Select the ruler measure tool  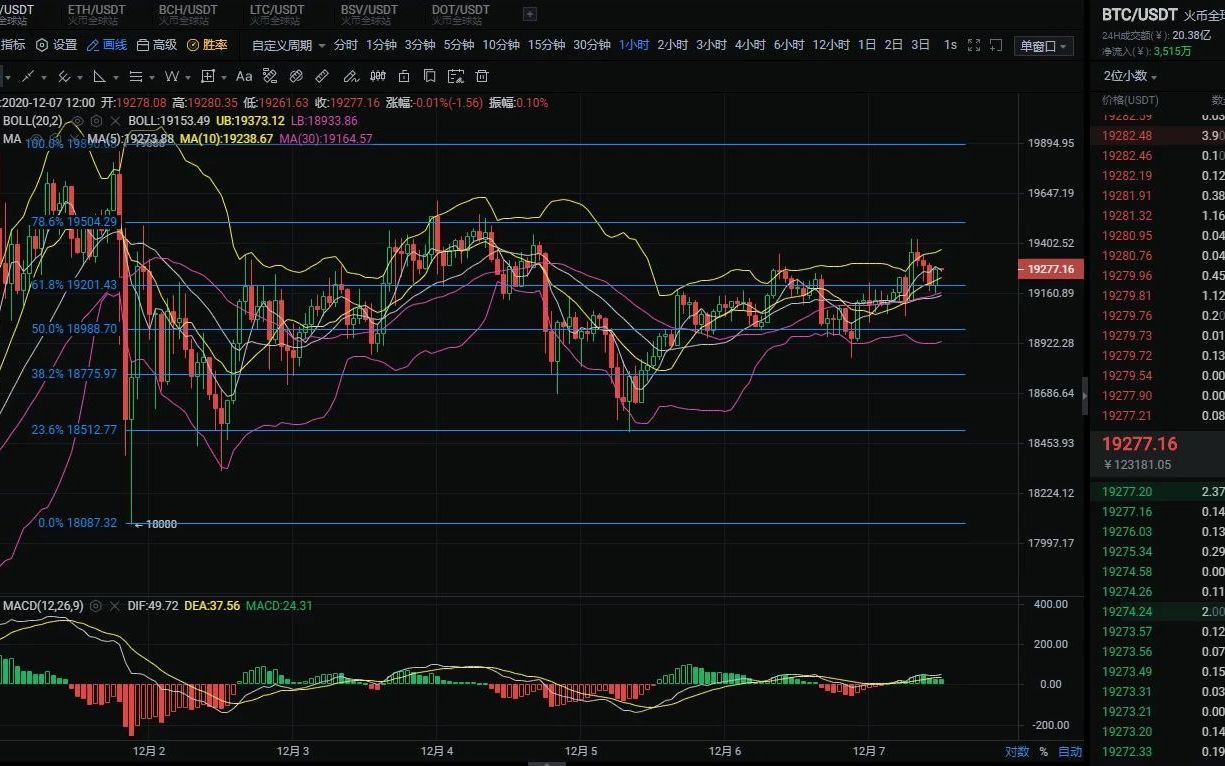click(322, 77)
